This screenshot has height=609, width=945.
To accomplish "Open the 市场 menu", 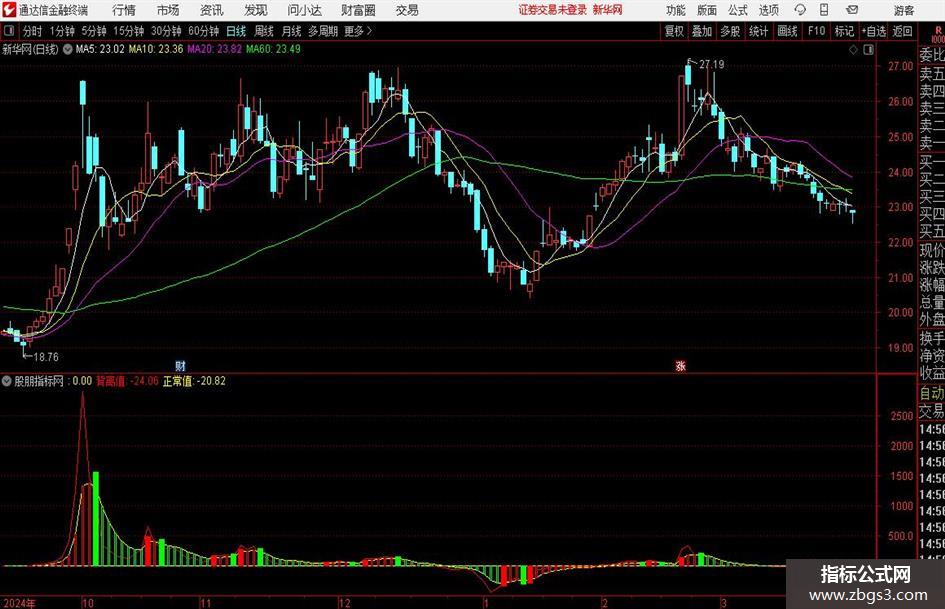I will 168,10.
